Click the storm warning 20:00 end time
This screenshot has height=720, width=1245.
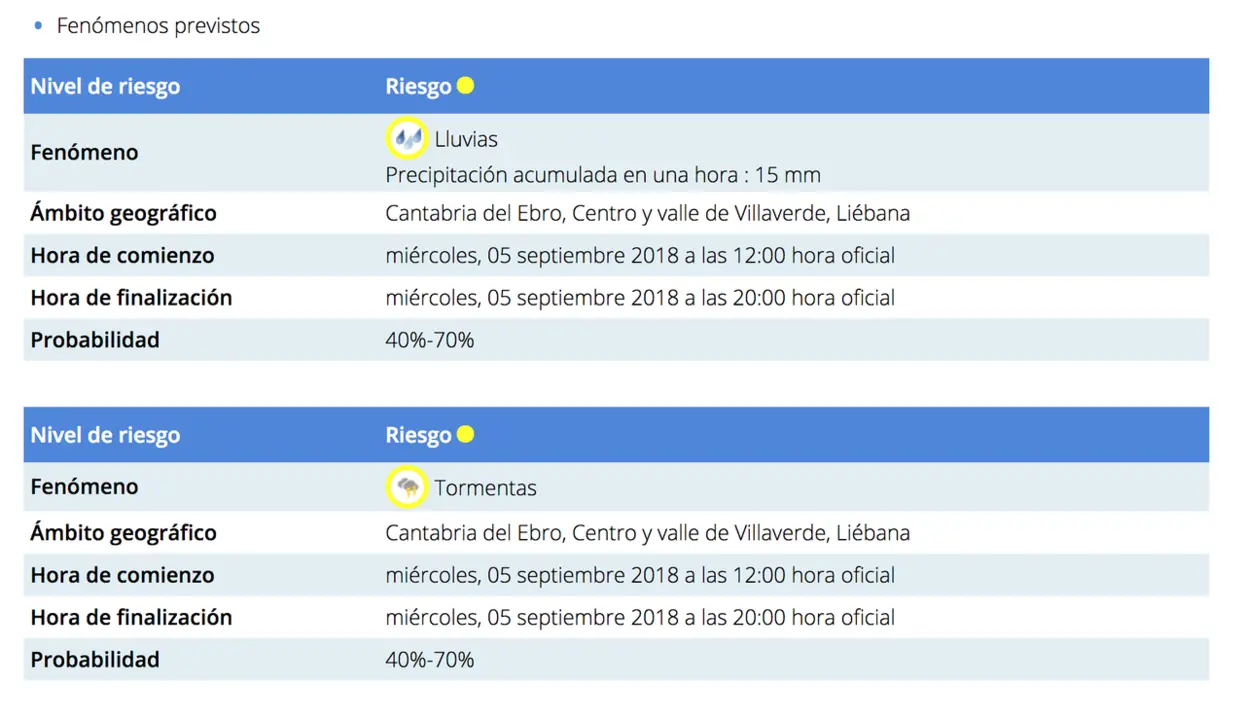[759, 618]
